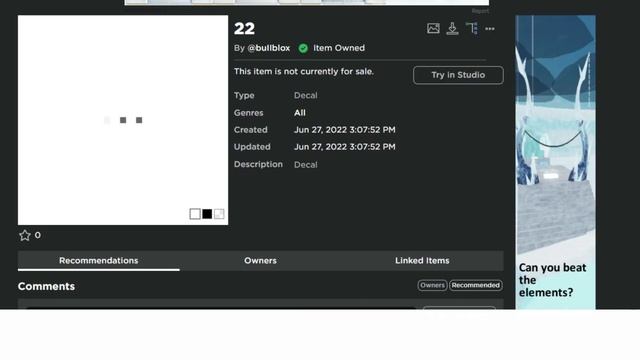
Task: Click the favorites count 0
Action: coord(38,235)
